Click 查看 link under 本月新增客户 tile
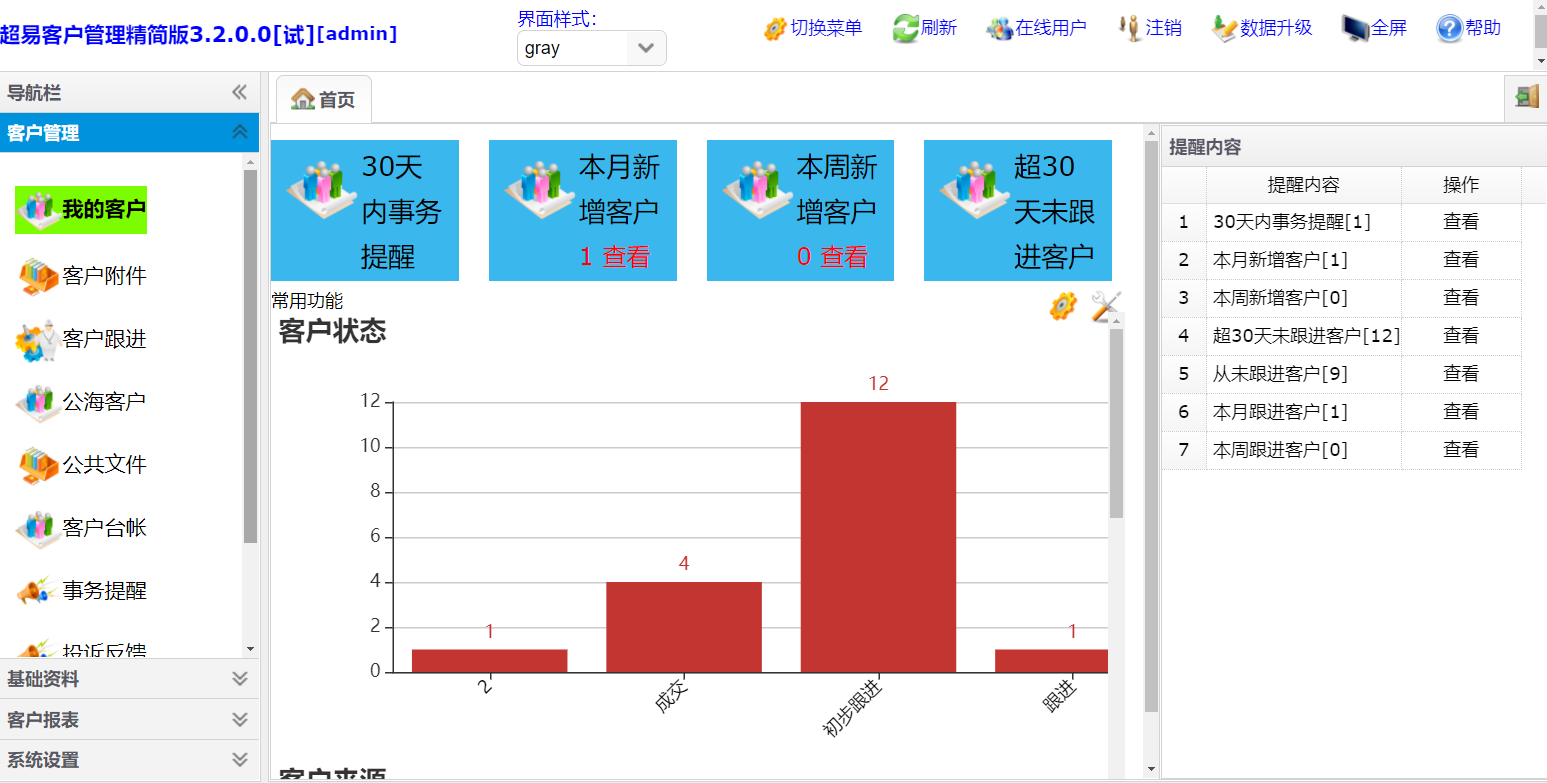Screen dimensions: 1547x783 pyautogui.click(x=626, y=257)
